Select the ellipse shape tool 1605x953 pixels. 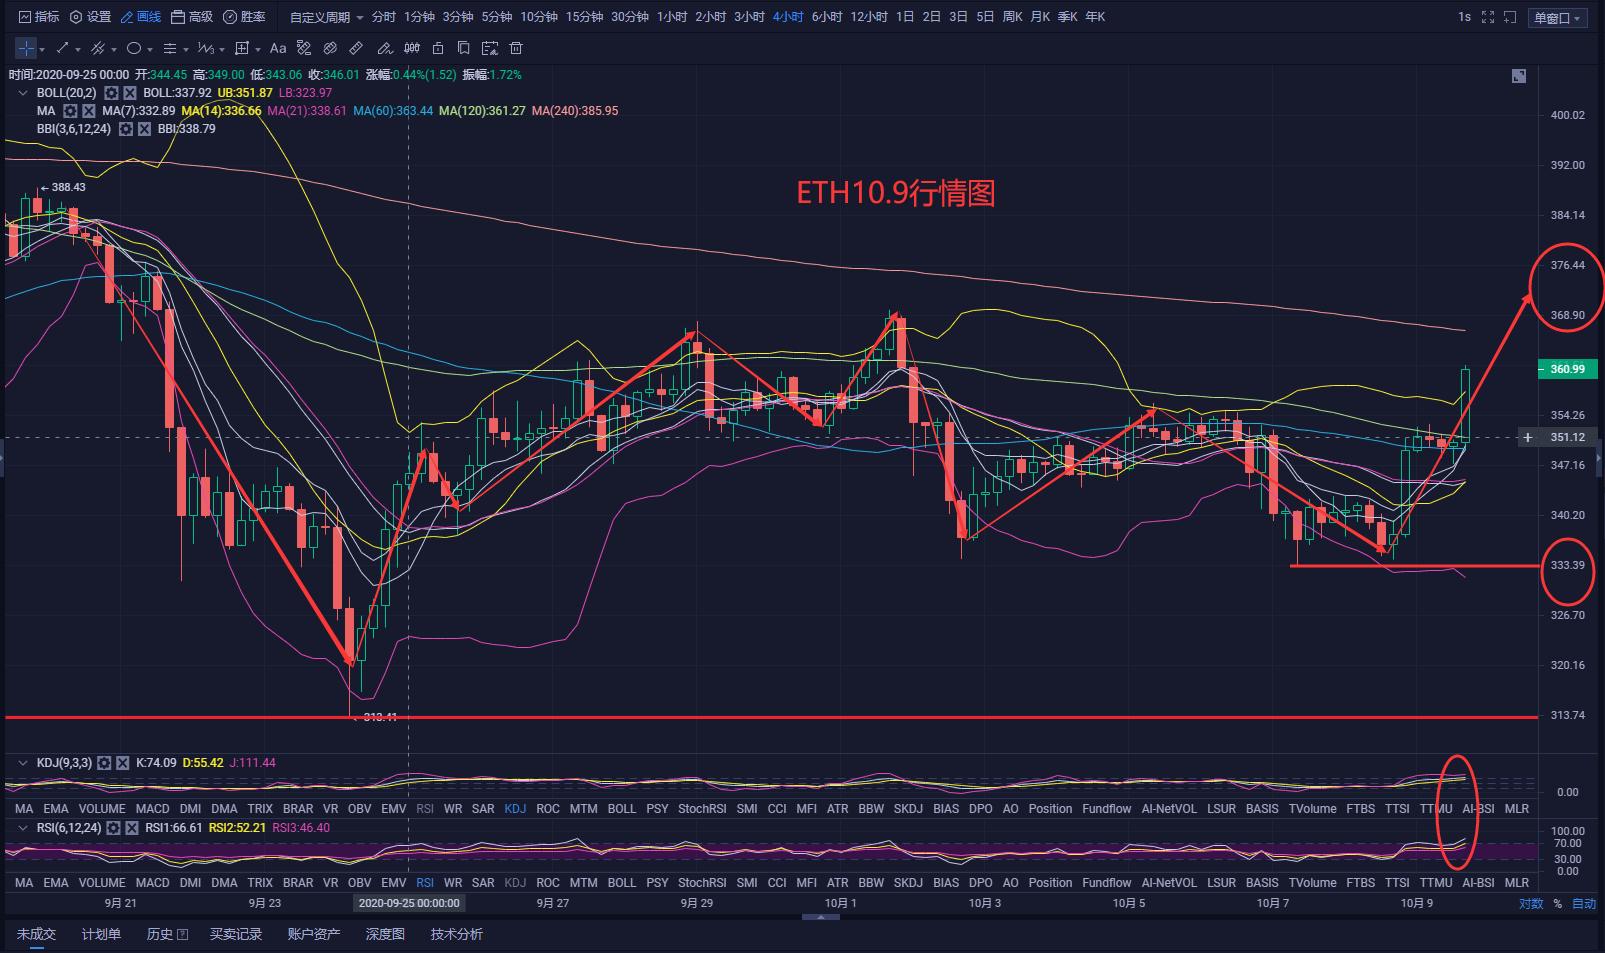click(x=134, y=48)
